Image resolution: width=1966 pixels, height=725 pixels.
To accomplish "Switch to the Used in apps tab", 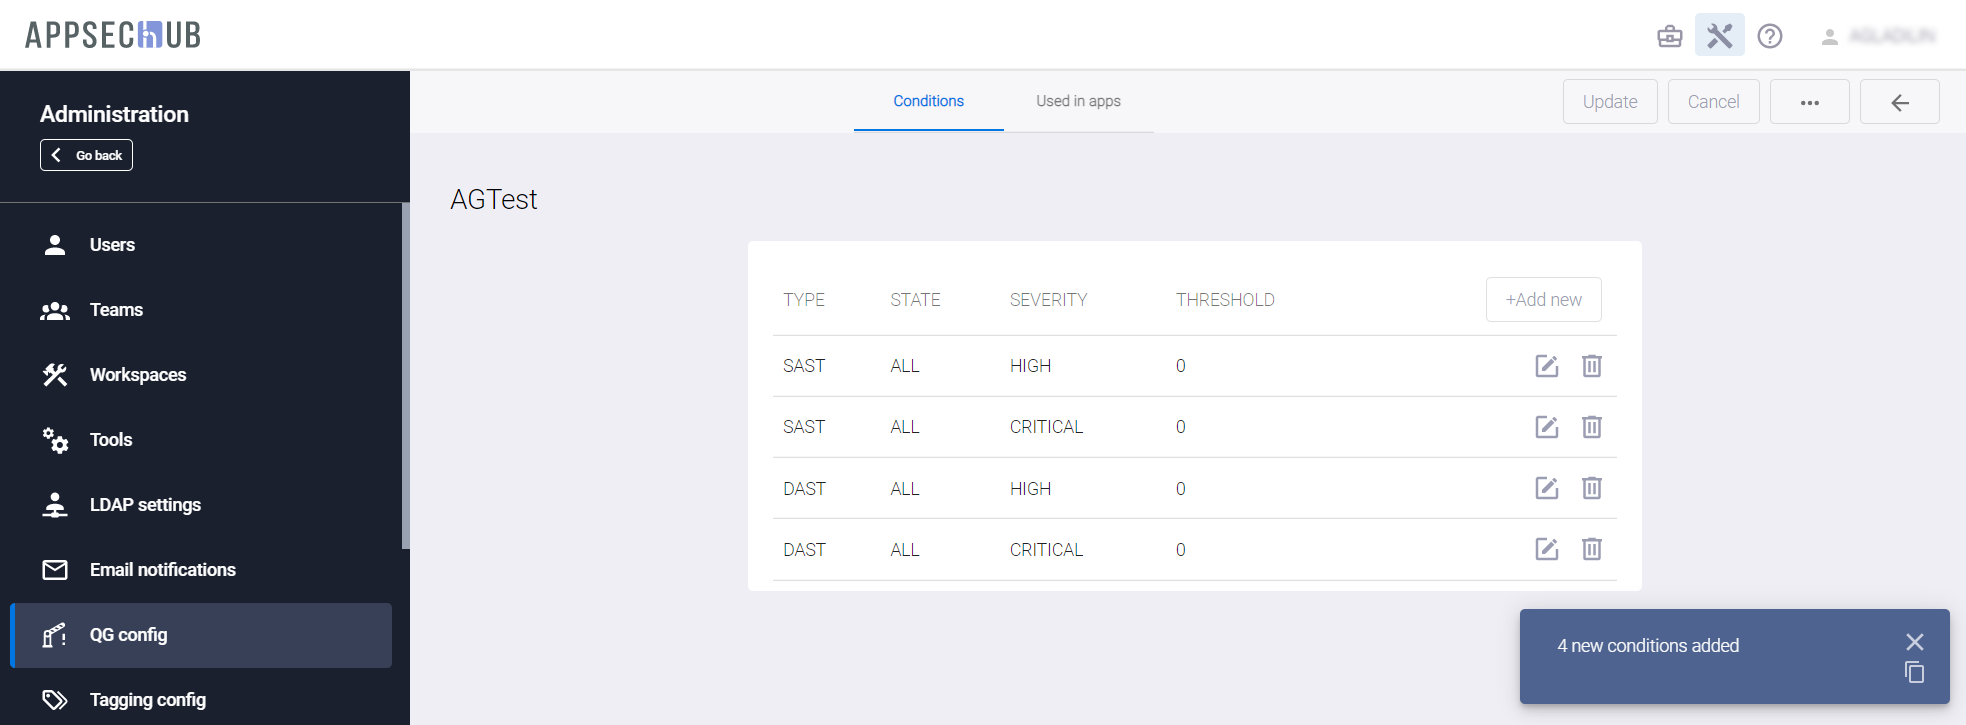I will (1078, 101).
